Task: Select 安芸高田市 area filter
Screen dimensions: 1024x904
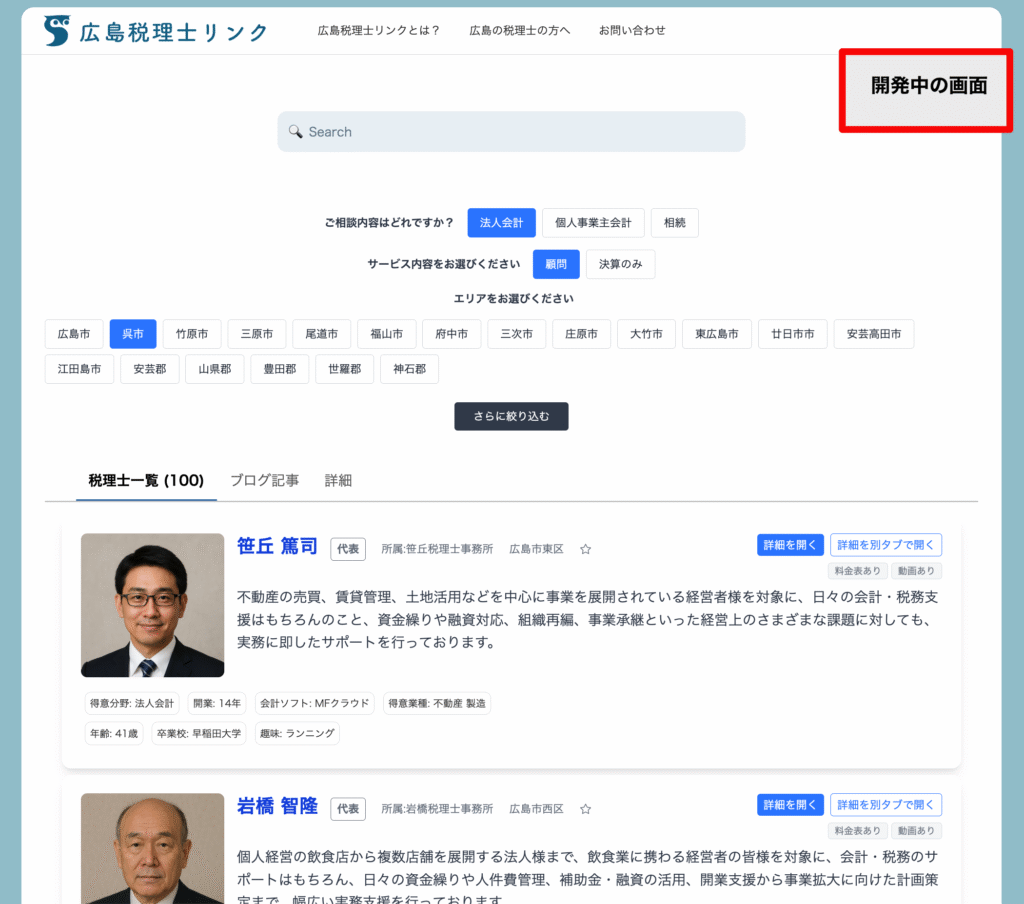Action: (x=874, y=334)
